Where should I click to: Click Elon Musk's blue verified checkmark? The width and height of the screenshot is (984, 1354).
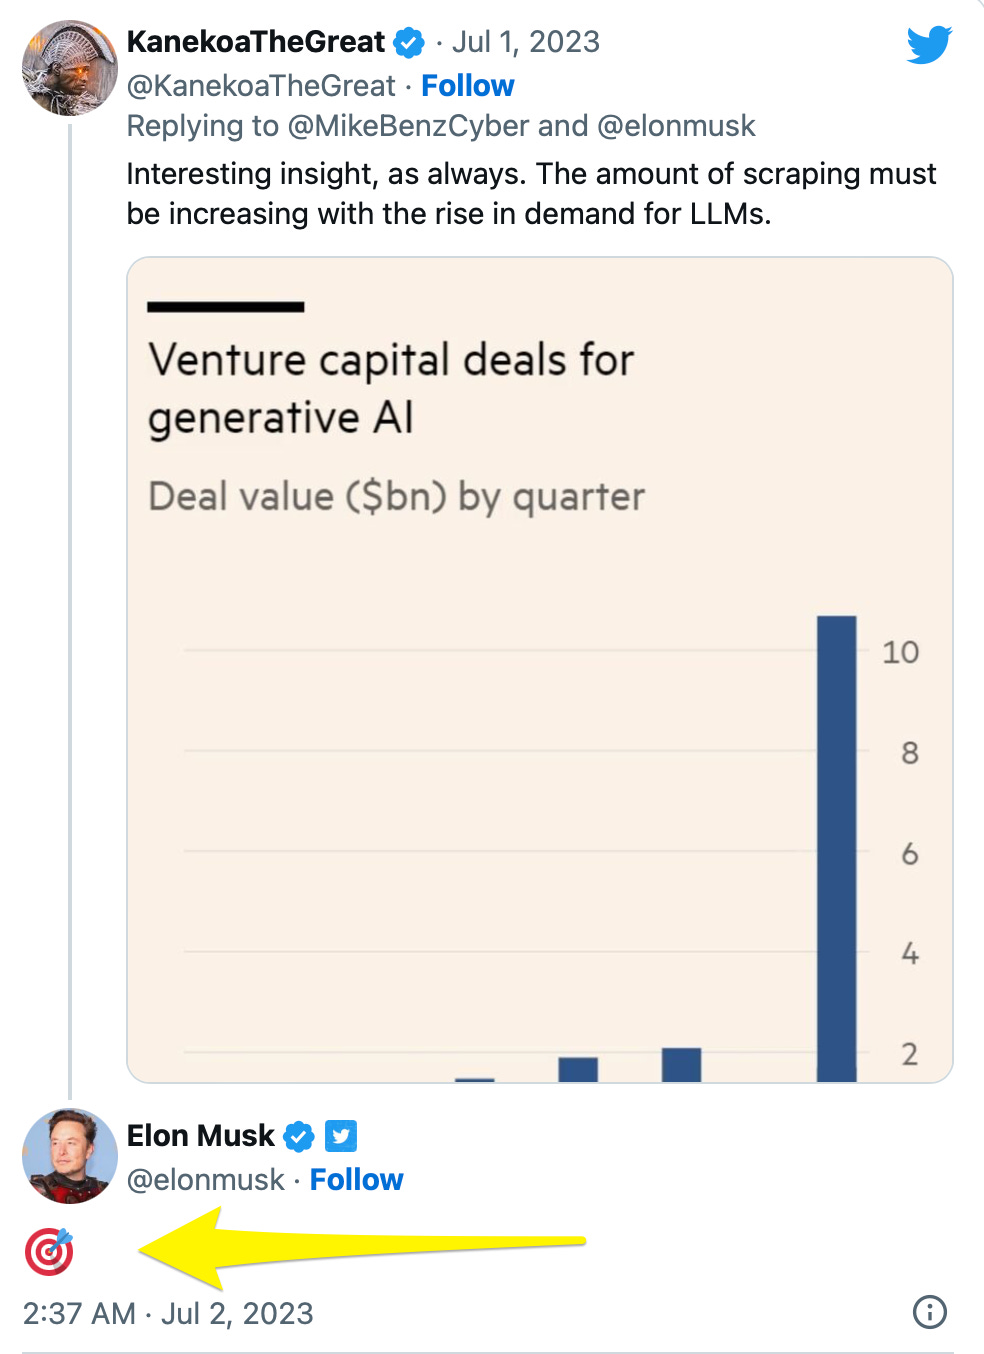[299, 1137]
